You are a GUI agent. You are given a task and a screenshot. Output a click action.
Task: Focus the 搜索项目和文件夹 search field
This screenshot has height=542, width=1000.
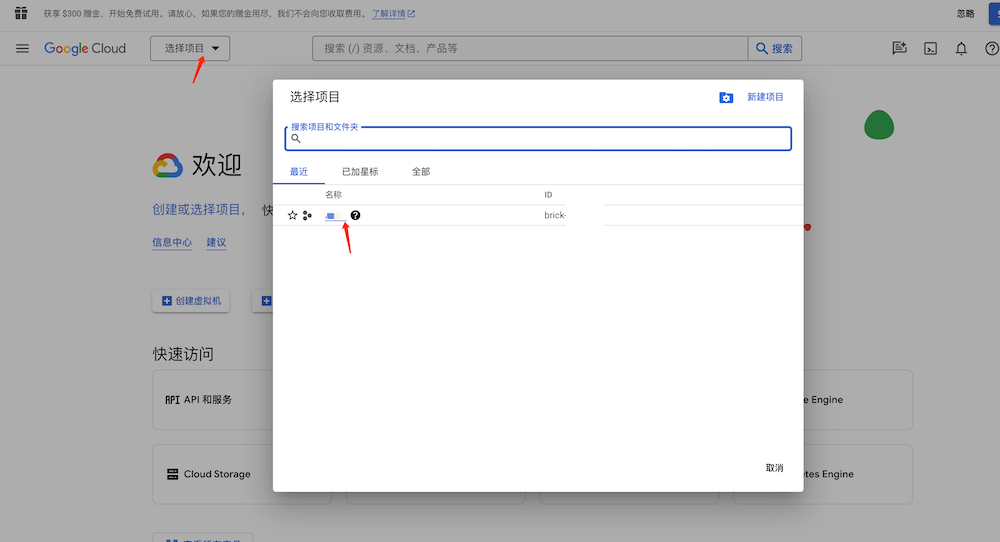[540, 139]
